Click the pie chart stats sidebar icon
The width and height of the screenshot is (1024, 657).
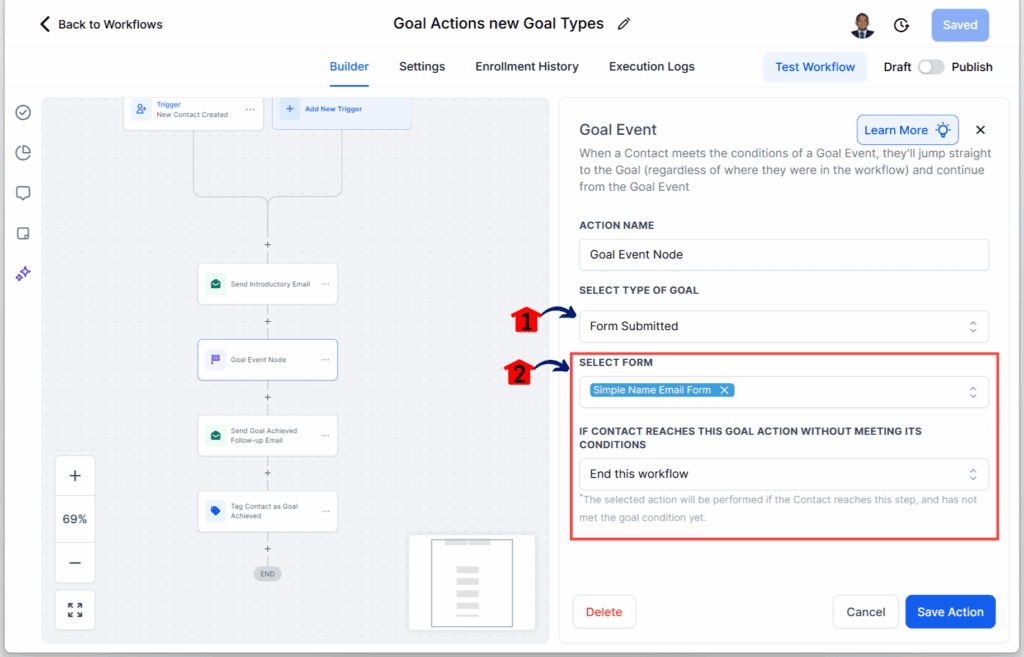tap(23, 153)
